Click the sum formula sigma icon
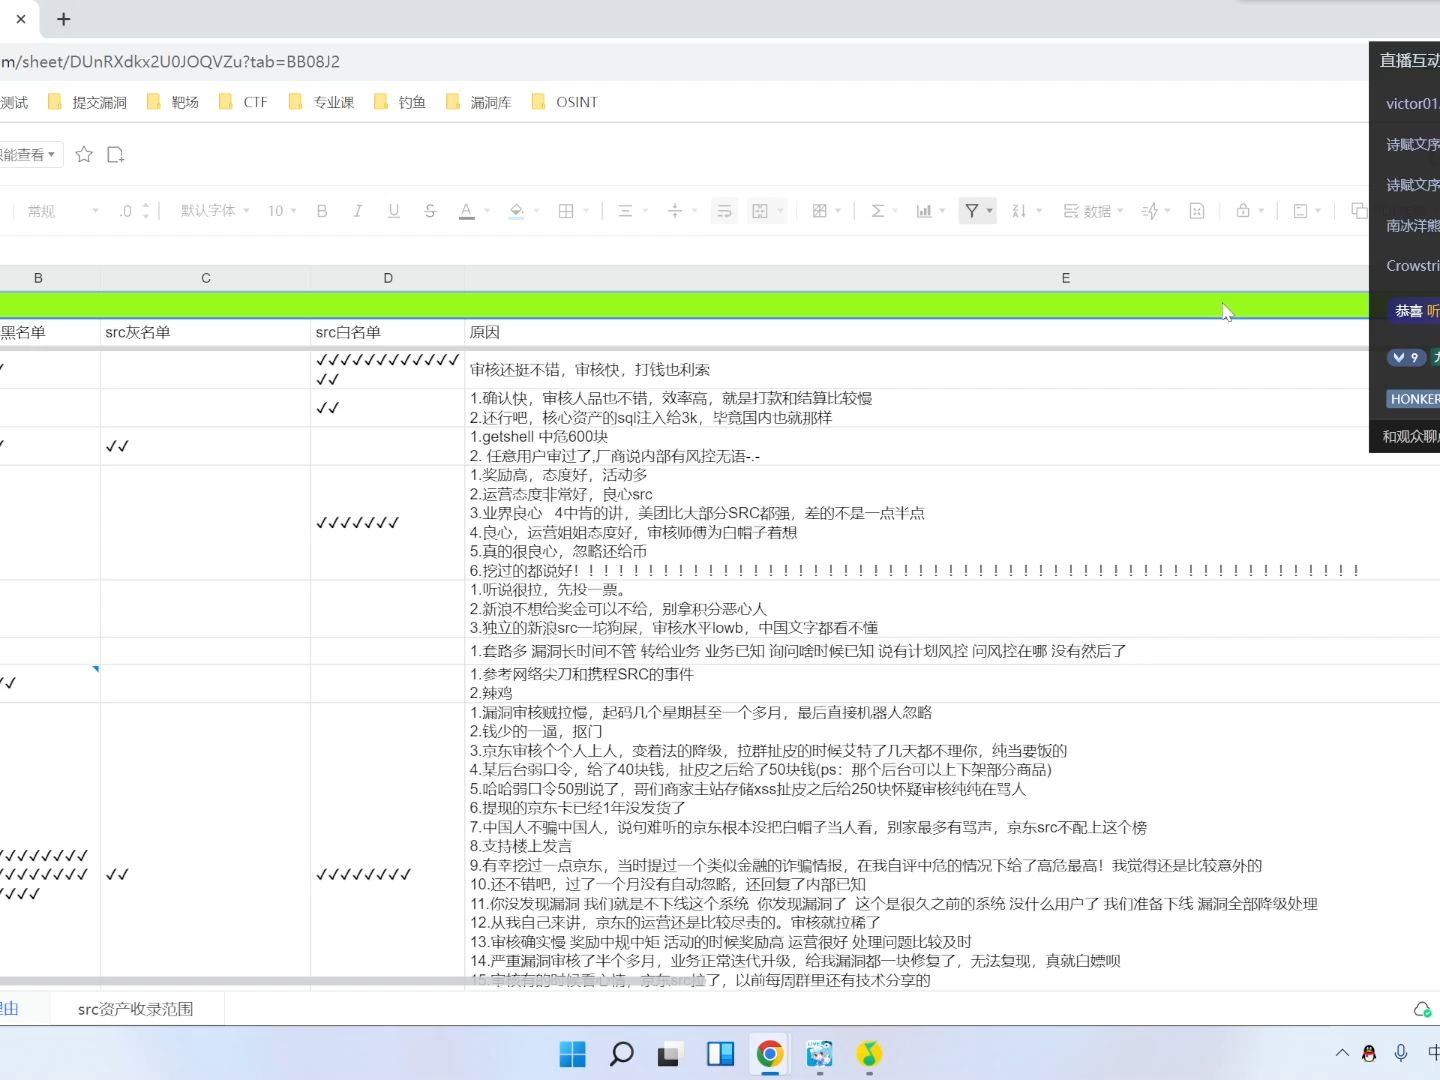Viewport: 1440px width, 1080px height. [x=877, y=211]
